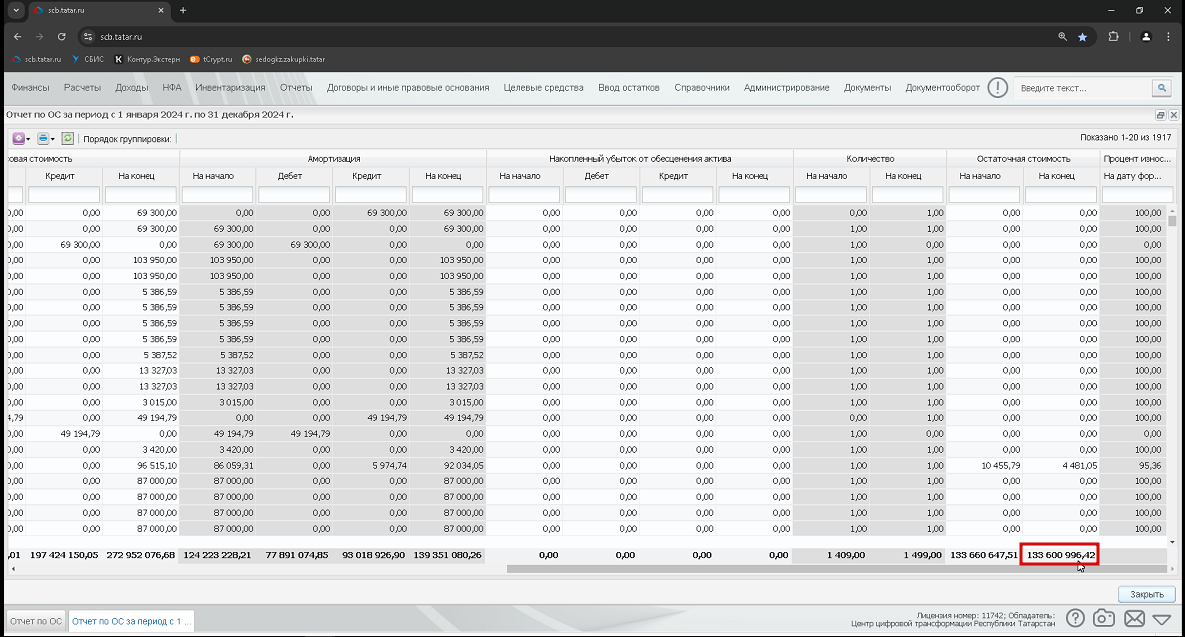Click the exclamation notification icon
Image resolution: width=1185 pixels, height=637 pixels.
998,88
